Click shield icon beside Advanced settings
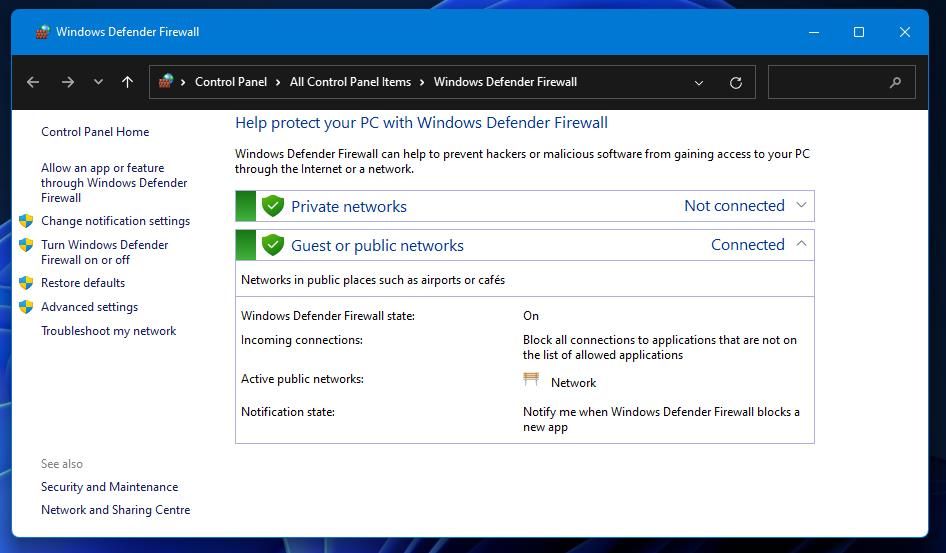The height and width of the screenshot is (553, 946). click(x=26, y=307)
